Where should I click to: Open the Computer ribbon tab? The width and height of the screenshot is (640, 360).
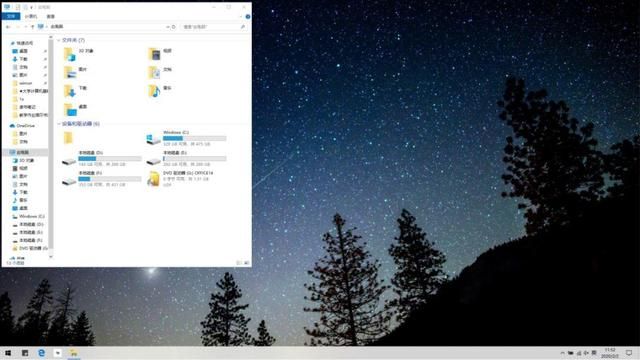pyautogui.click(x=31, y=16)
